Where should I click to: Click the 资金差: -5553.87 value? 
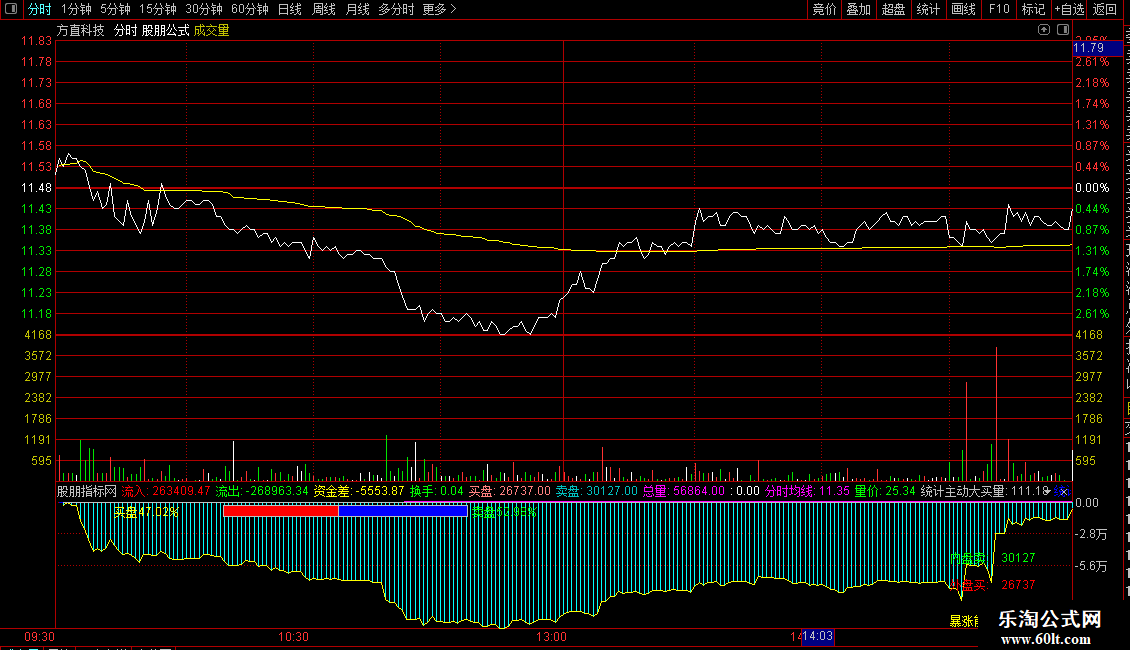(359, 491)
